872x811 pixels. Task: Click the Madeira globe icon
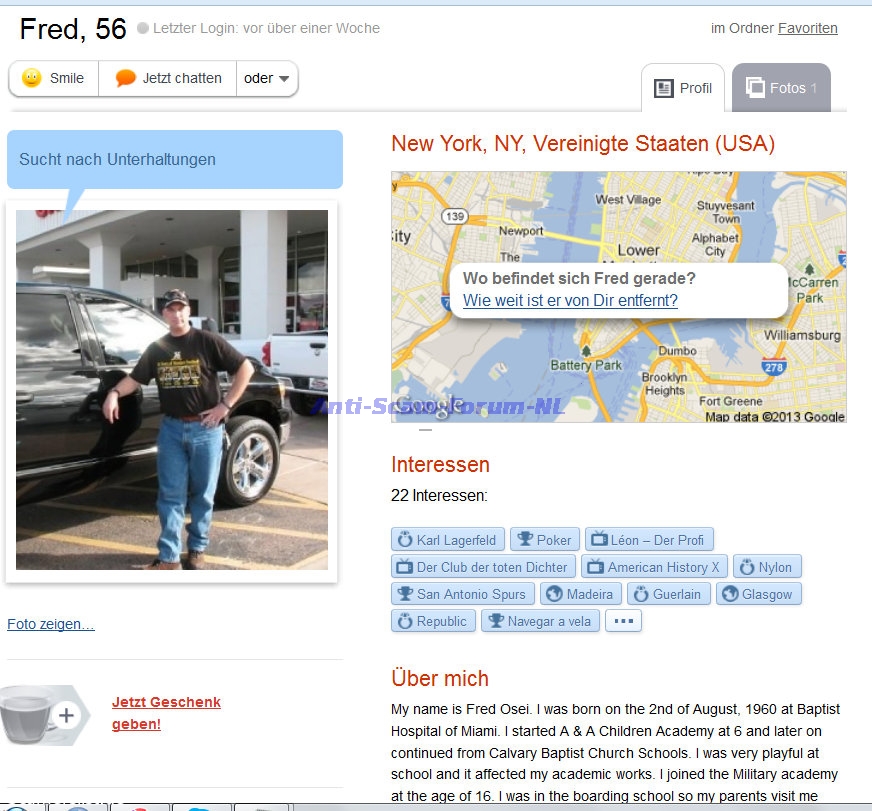point(554,594)
